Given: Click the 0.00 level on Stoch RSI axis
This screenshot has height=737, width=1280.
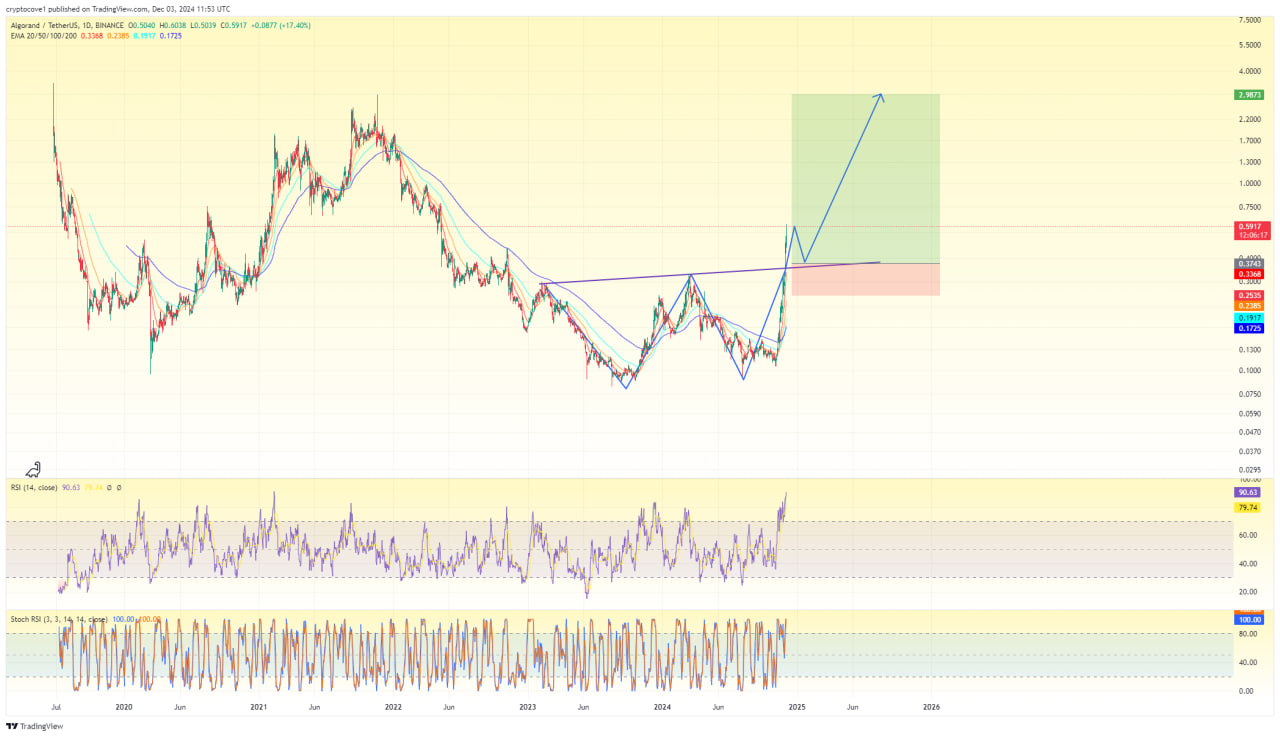Looking at the screenshot, I should [1246, 691].
